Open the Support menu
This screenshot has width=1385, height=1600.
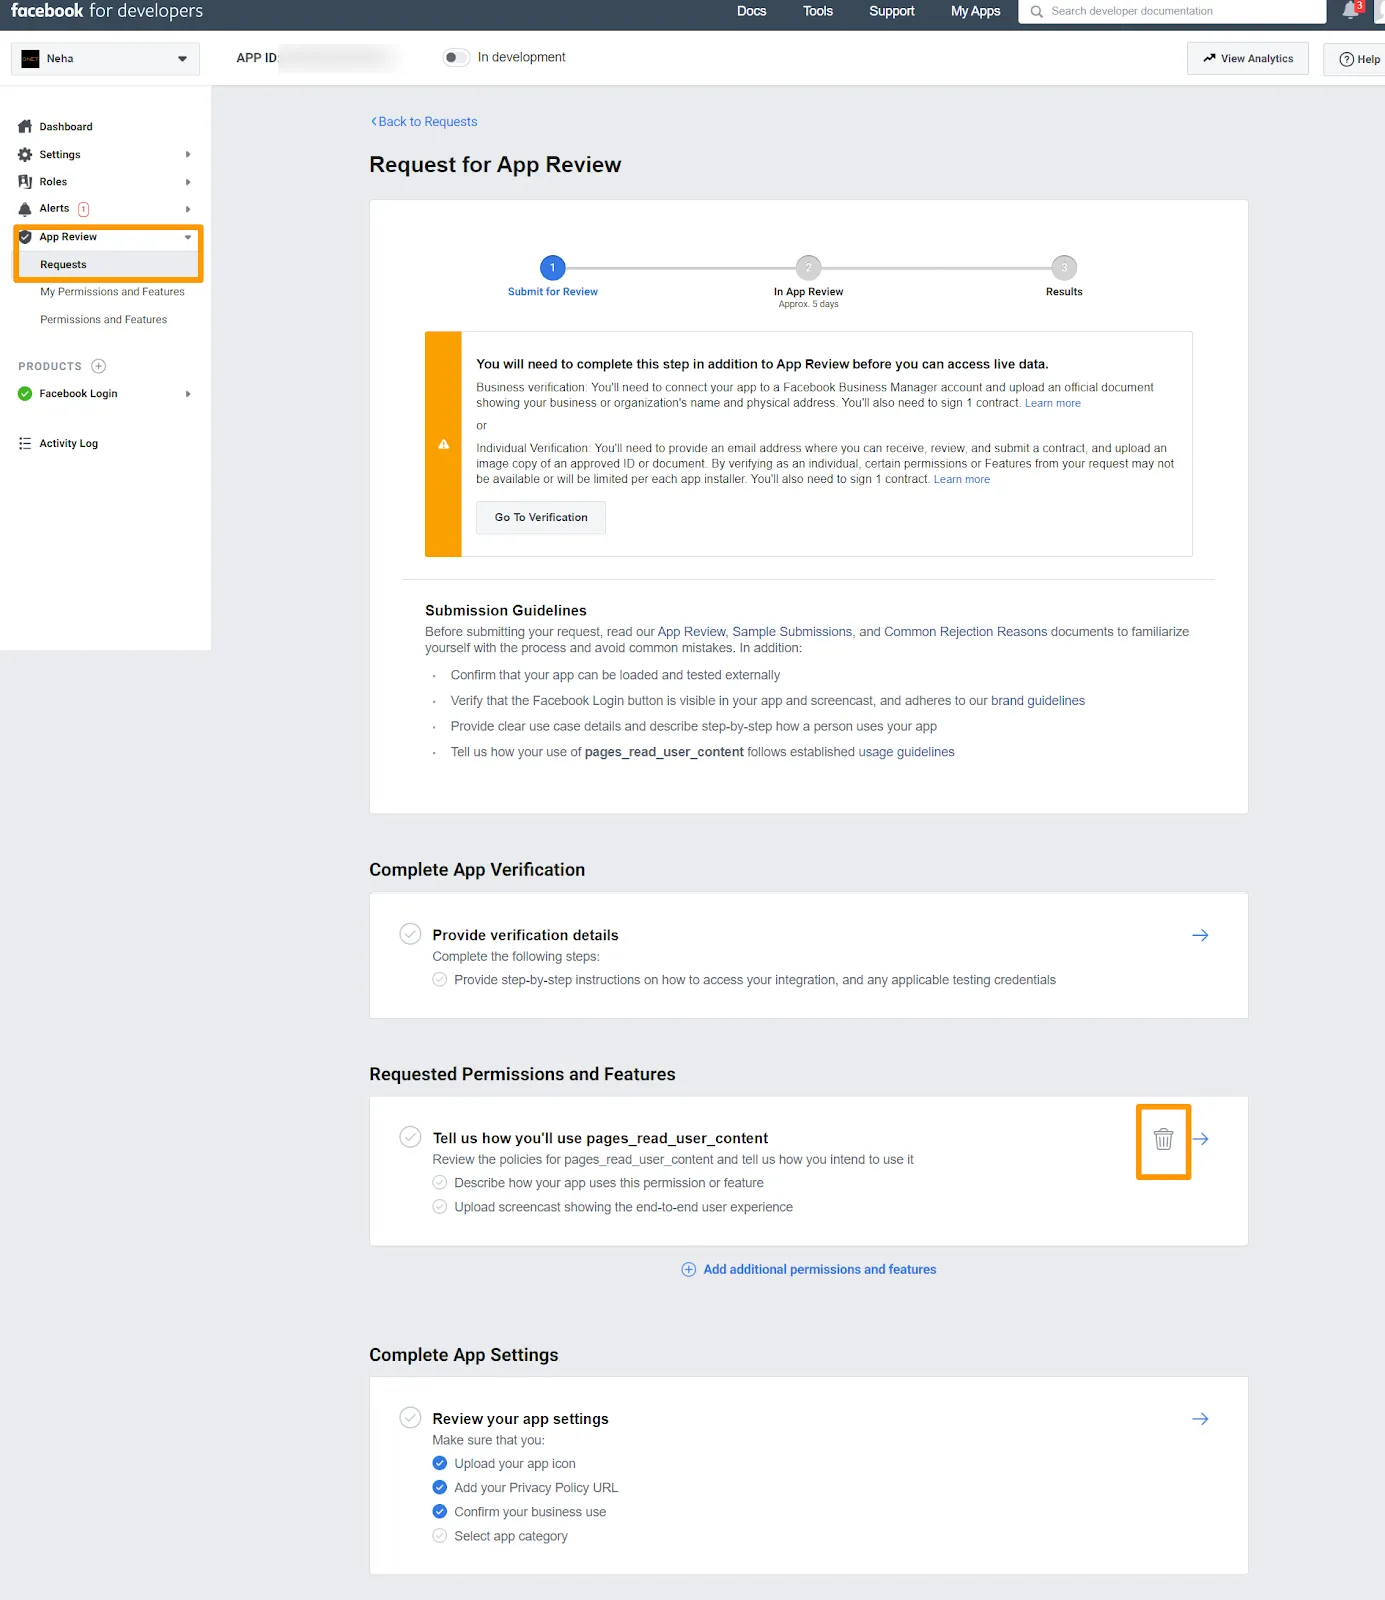point(892,11)
